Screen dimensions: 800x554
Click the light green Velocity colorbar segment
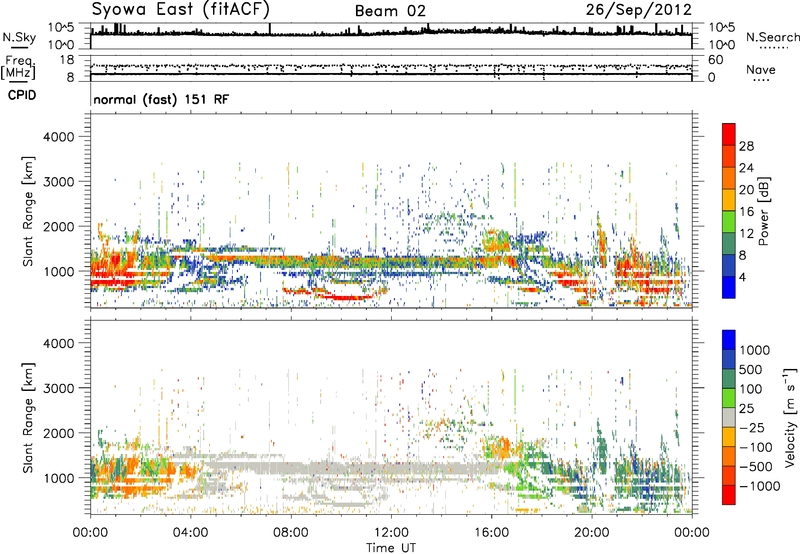729,398
